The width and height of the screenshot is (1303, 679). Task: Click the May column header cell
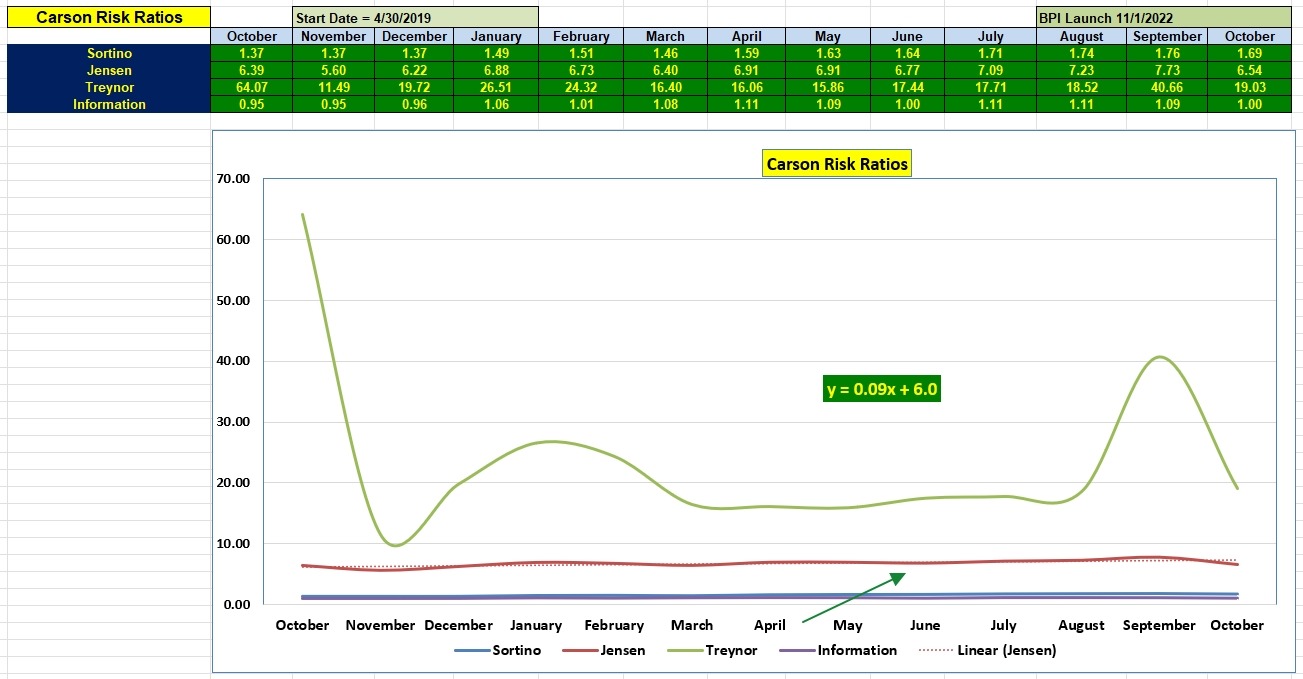tap(827, 36)
